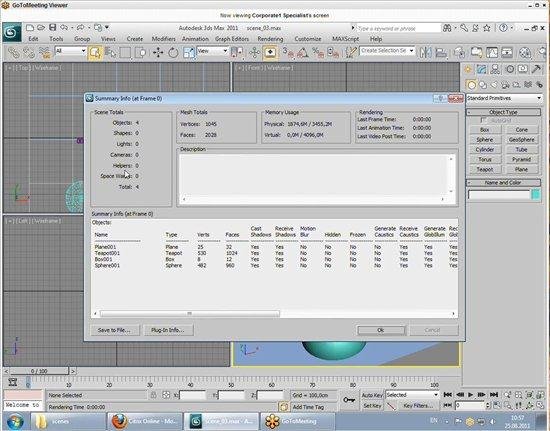Click the Align tool icon
Image resolution: width=550 pixels, height=431 pixels.
coord(441,53)
